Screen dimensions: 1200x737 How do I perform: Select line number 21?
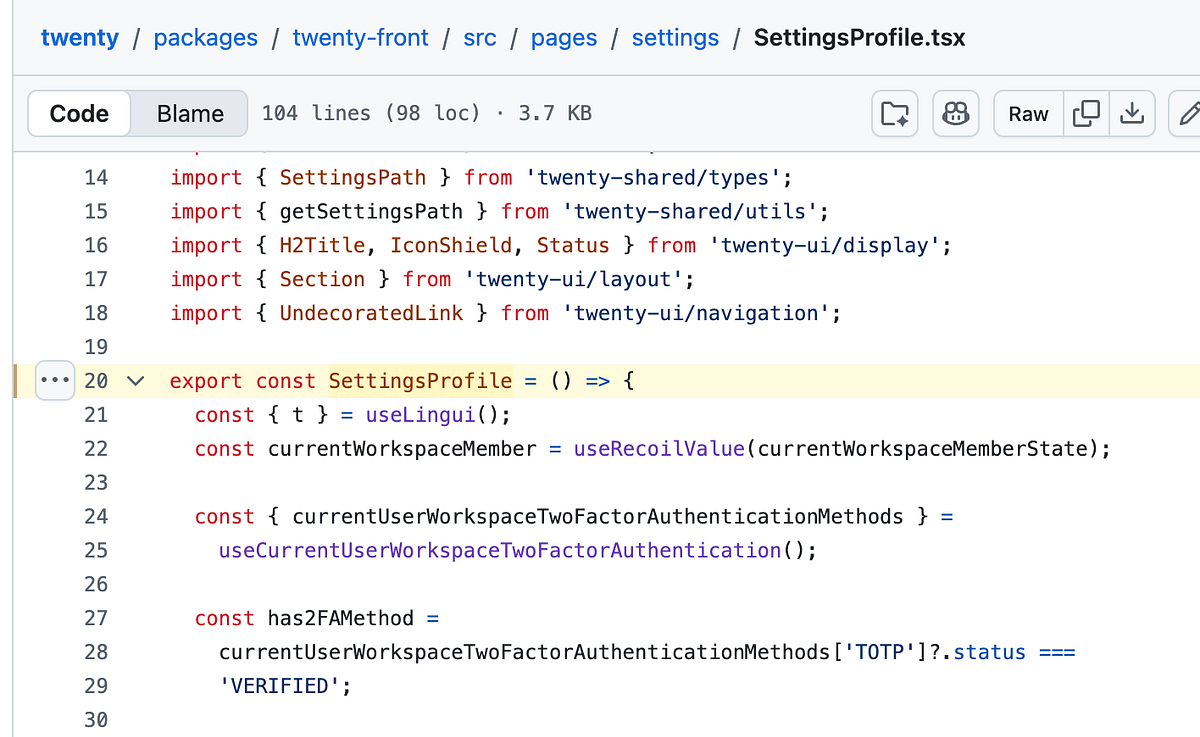click(x=96, y=415)
